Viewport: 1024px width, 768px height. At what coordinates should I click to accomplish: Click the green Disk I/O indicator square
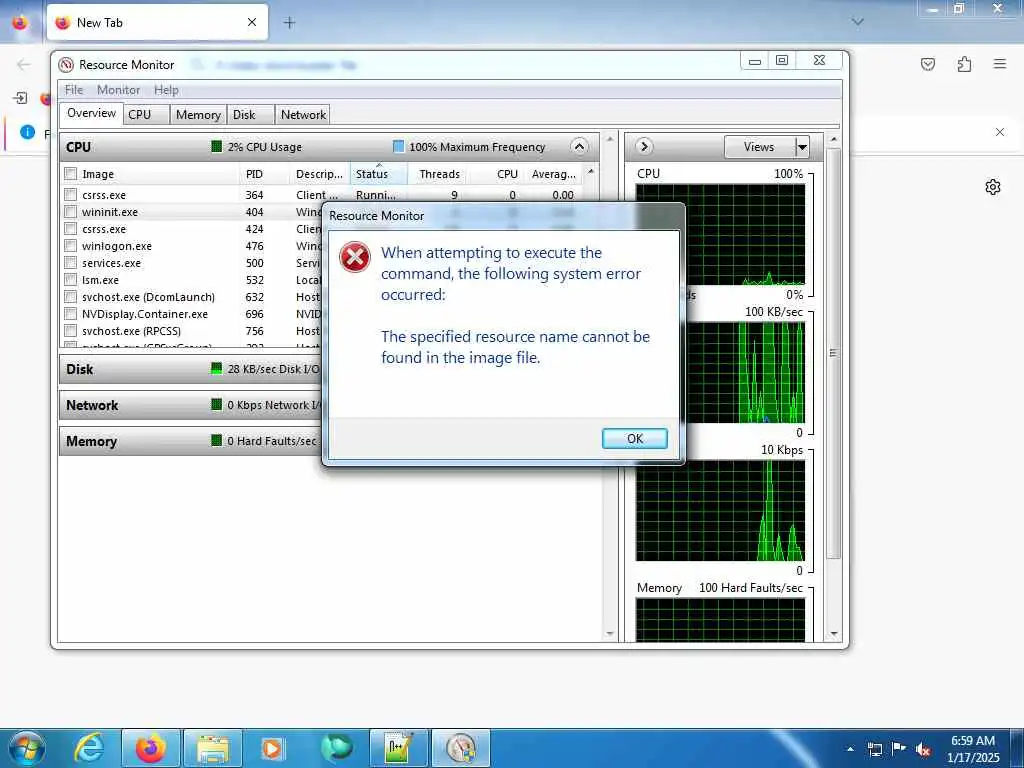coord(217,368)
